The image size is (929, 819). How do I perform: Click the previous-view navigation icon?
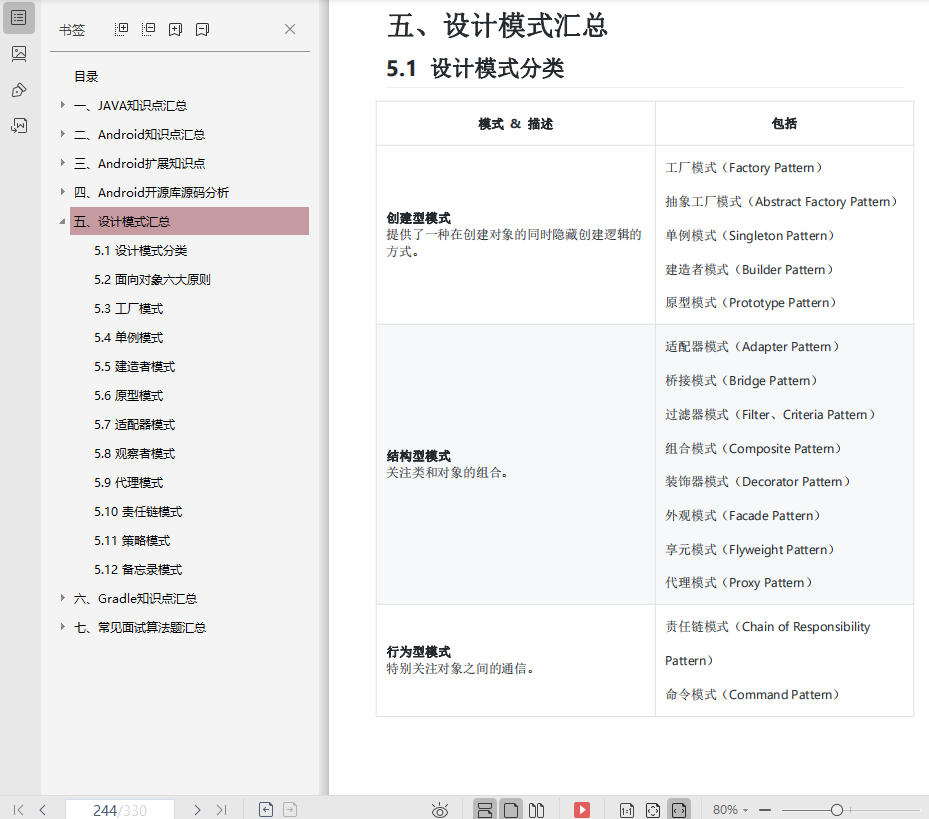click(267, 810)
